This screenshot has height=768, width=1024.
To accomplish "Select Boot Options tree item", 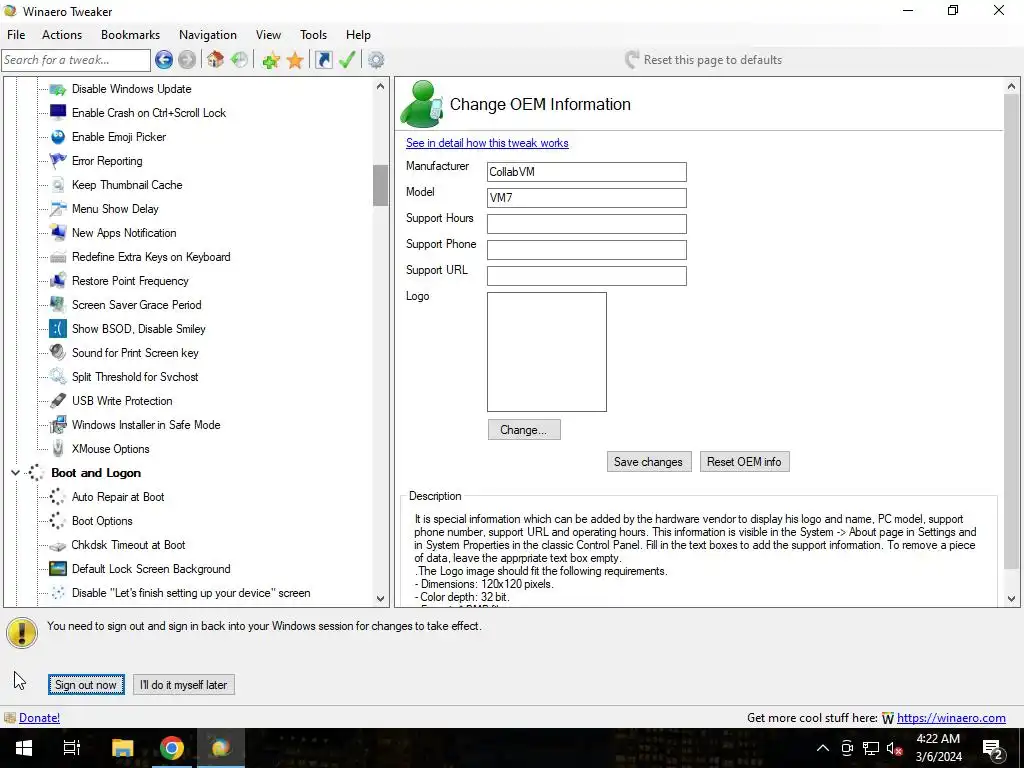I will point(102,521).
